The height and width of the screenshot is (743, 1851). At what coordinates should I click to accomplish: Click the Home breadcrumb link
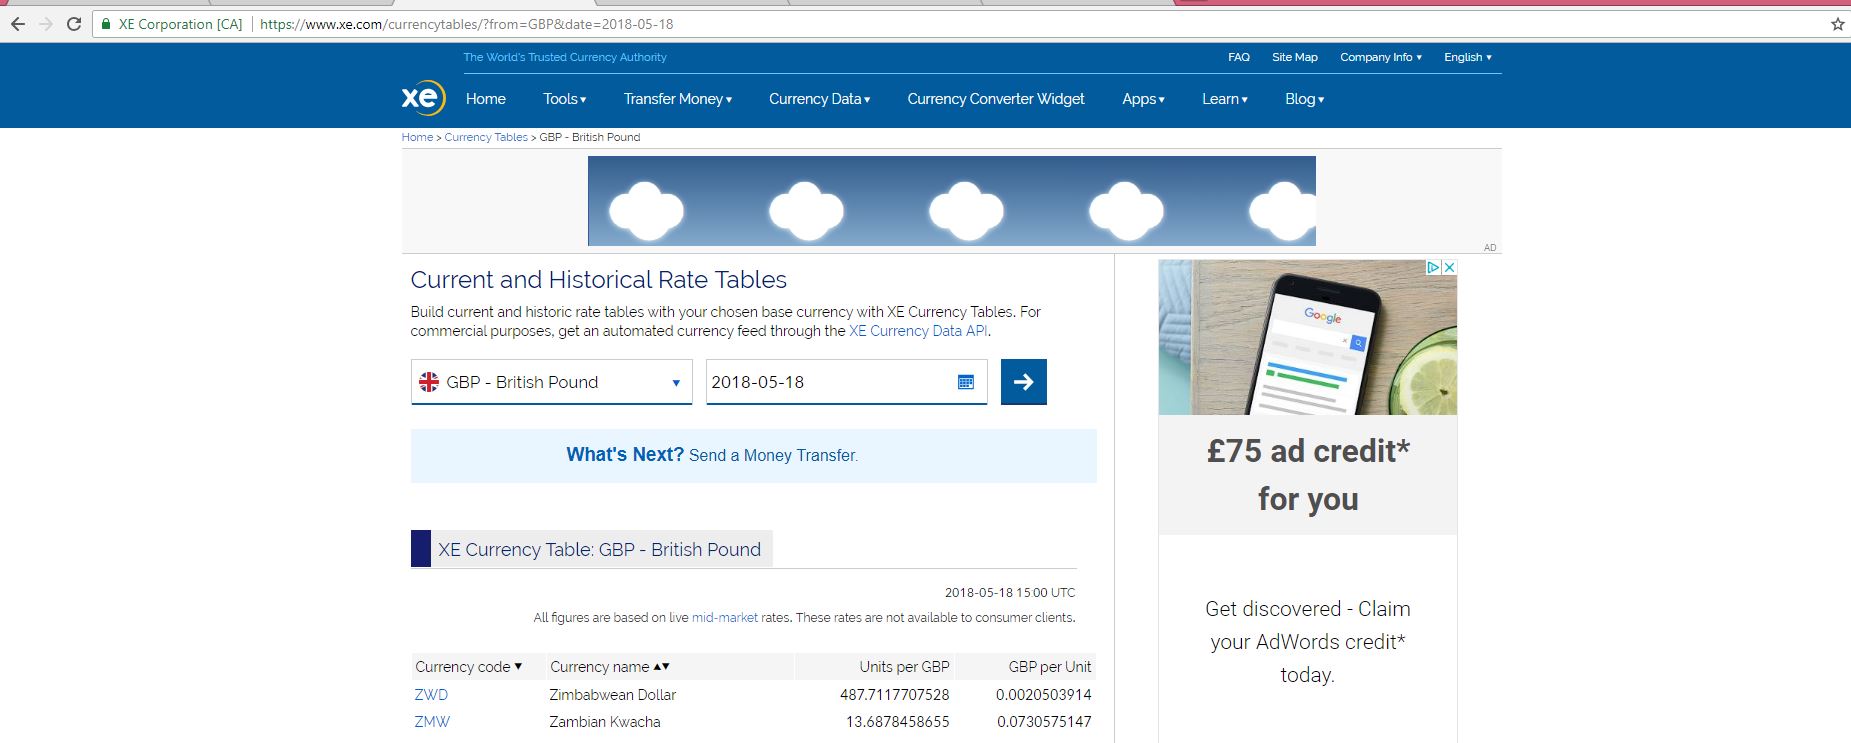417,137
